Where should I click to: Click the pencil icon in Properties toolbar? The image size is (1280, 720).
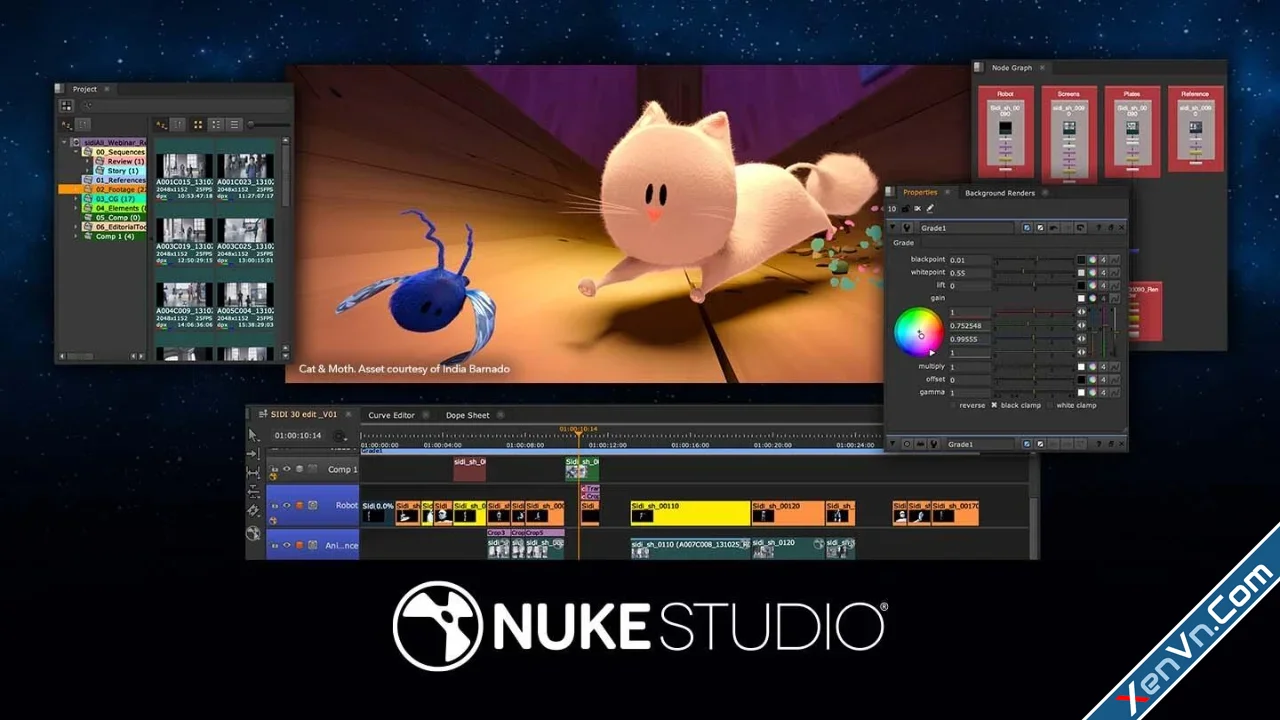[930, 209]
